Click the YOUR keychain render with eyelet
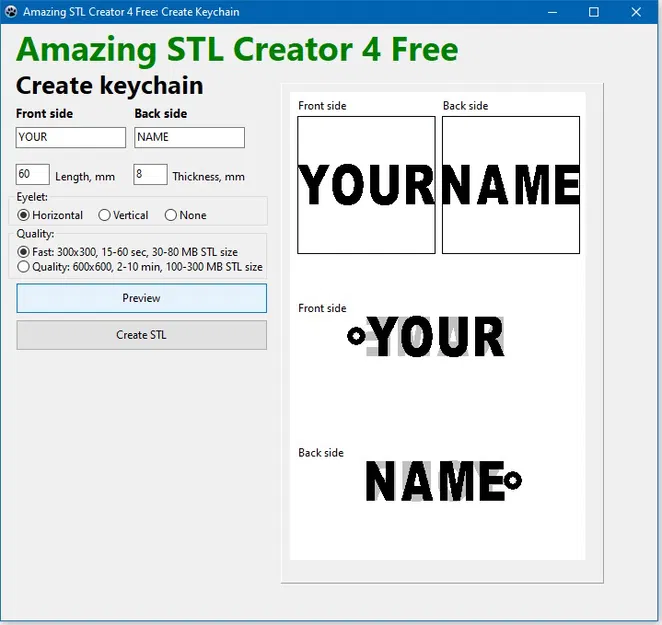This screenshot has height=625, width=662. 426,337
